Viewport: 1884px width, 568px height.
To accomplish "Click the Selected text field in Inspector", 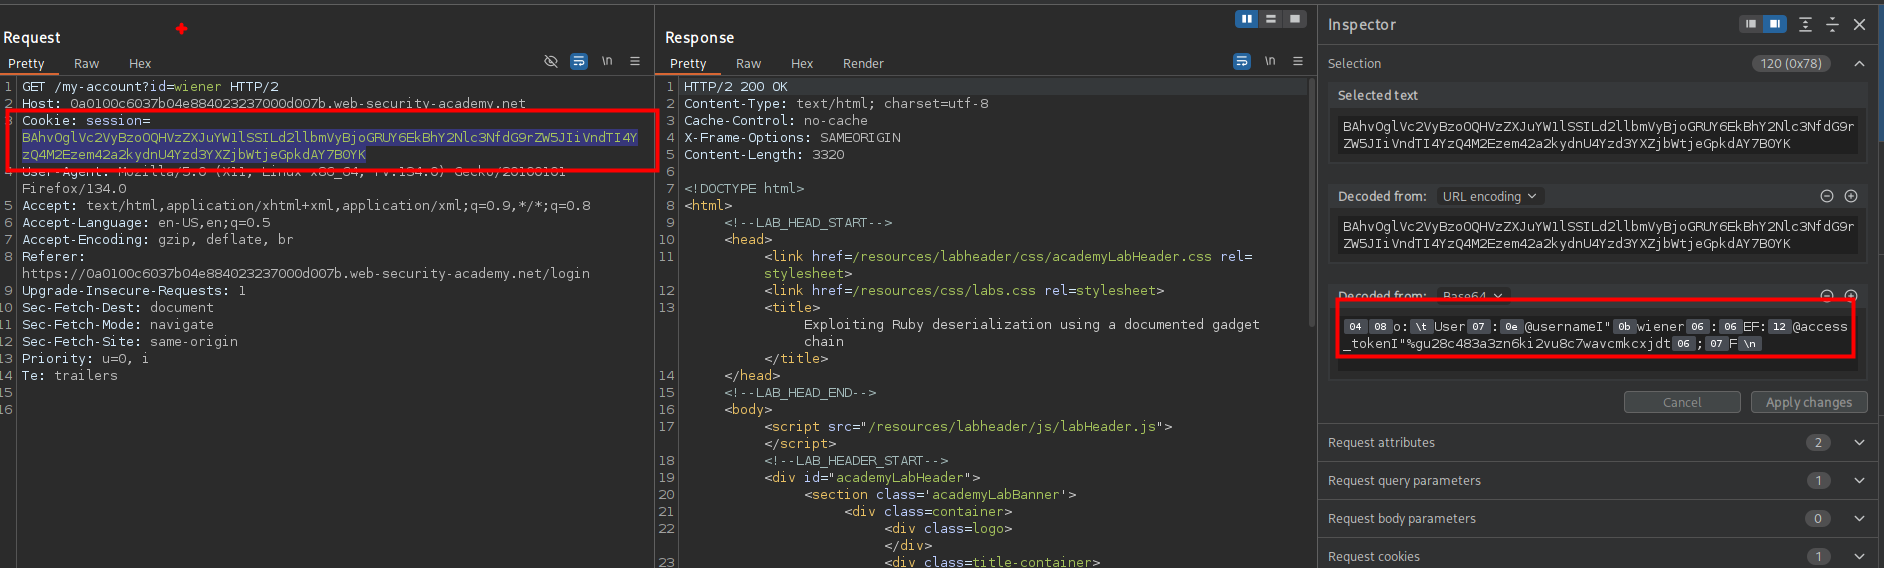I will (x=1597, y=135).
